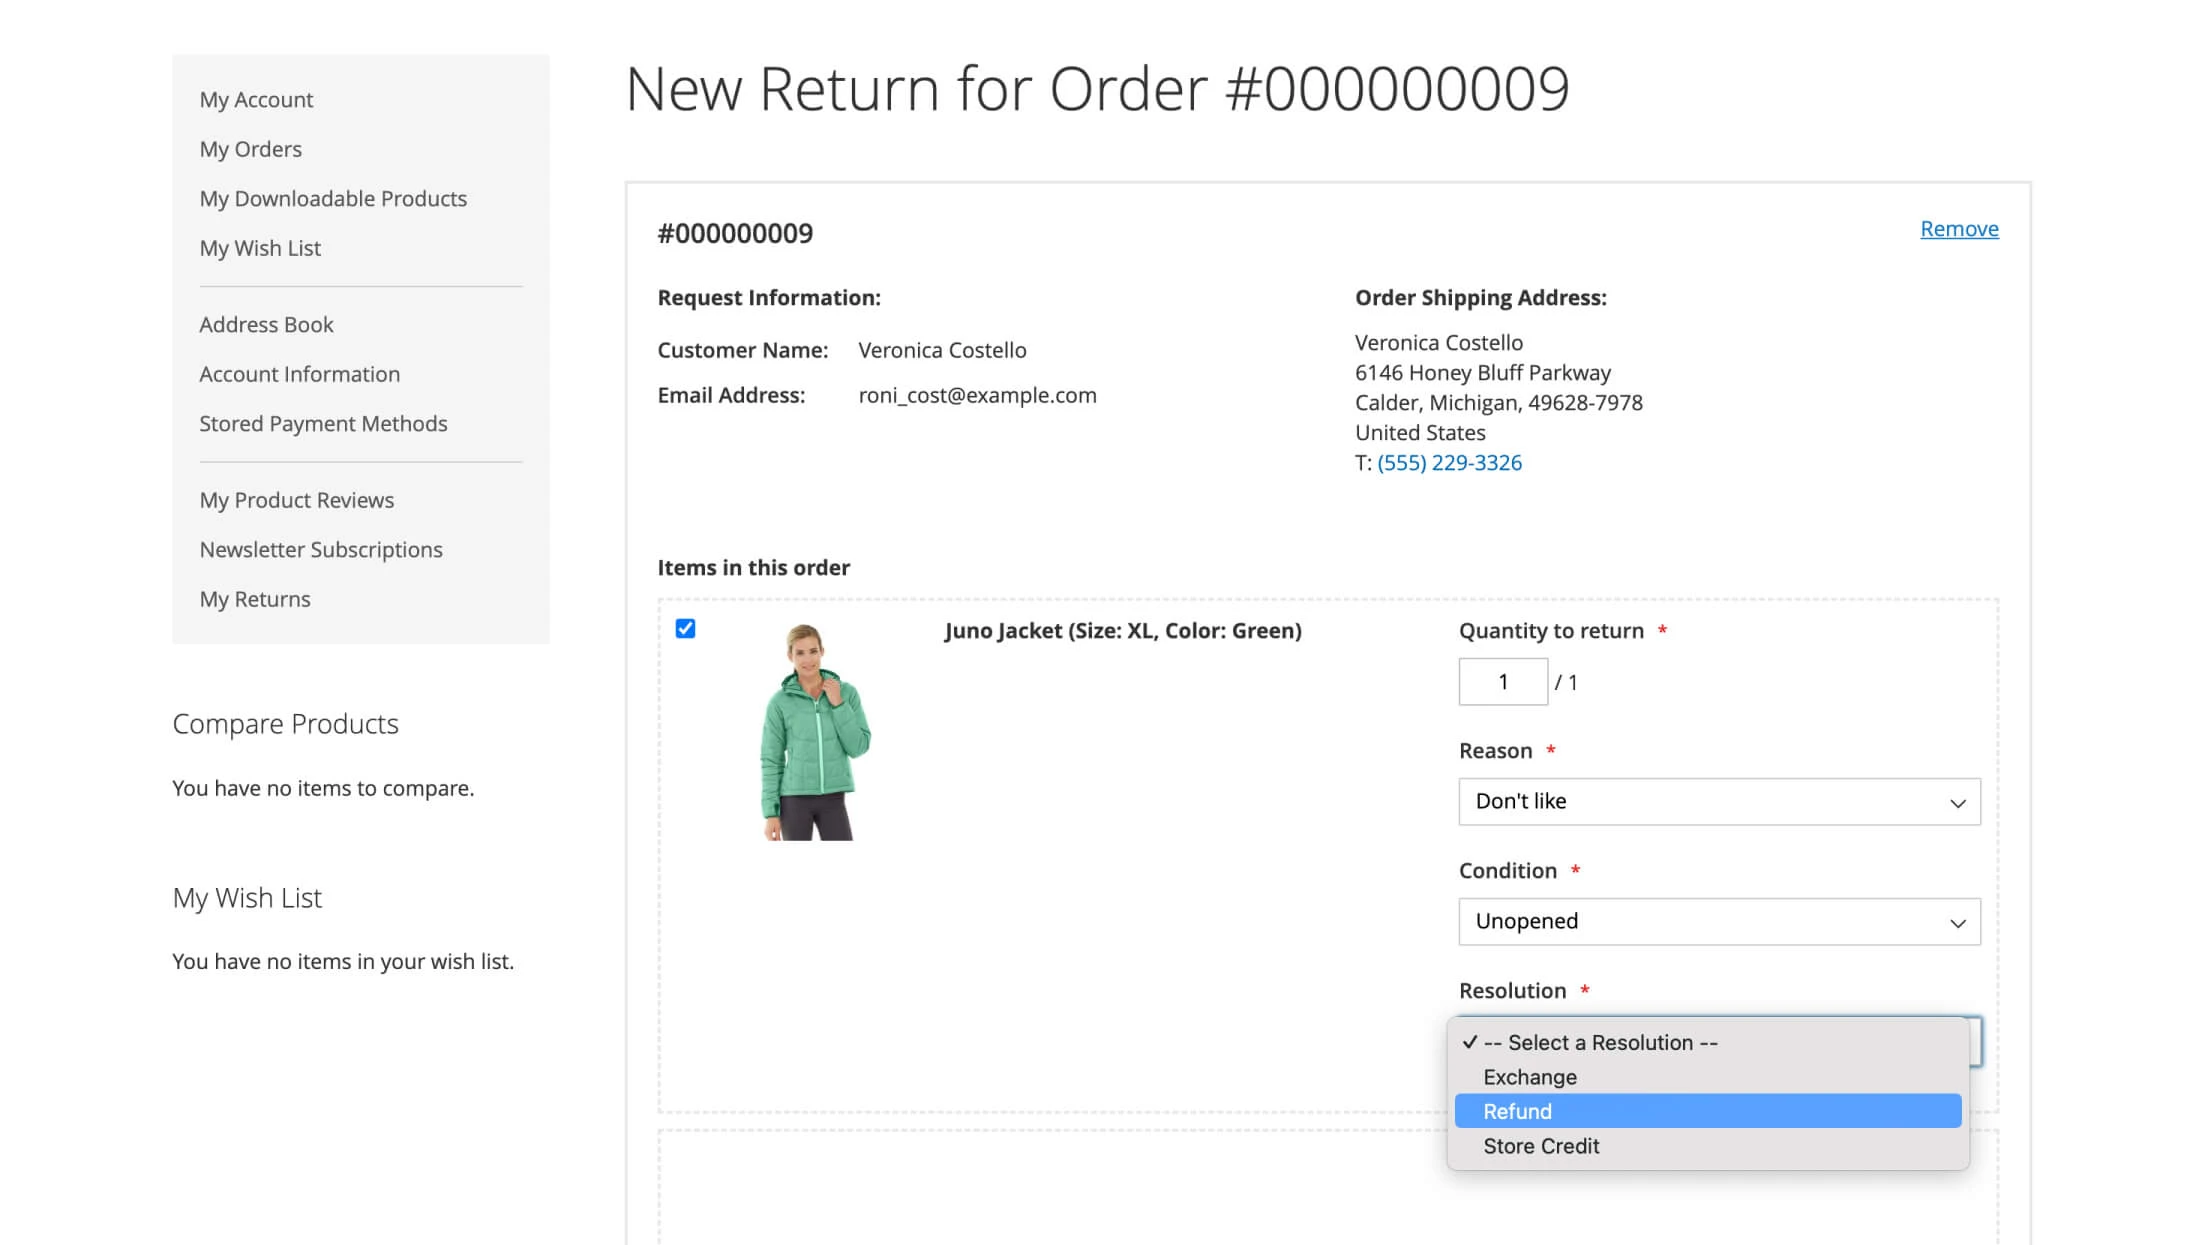Screen dimensions: 2205x1245
Task: Go to Account Information
Action: (x=299, y=373)
